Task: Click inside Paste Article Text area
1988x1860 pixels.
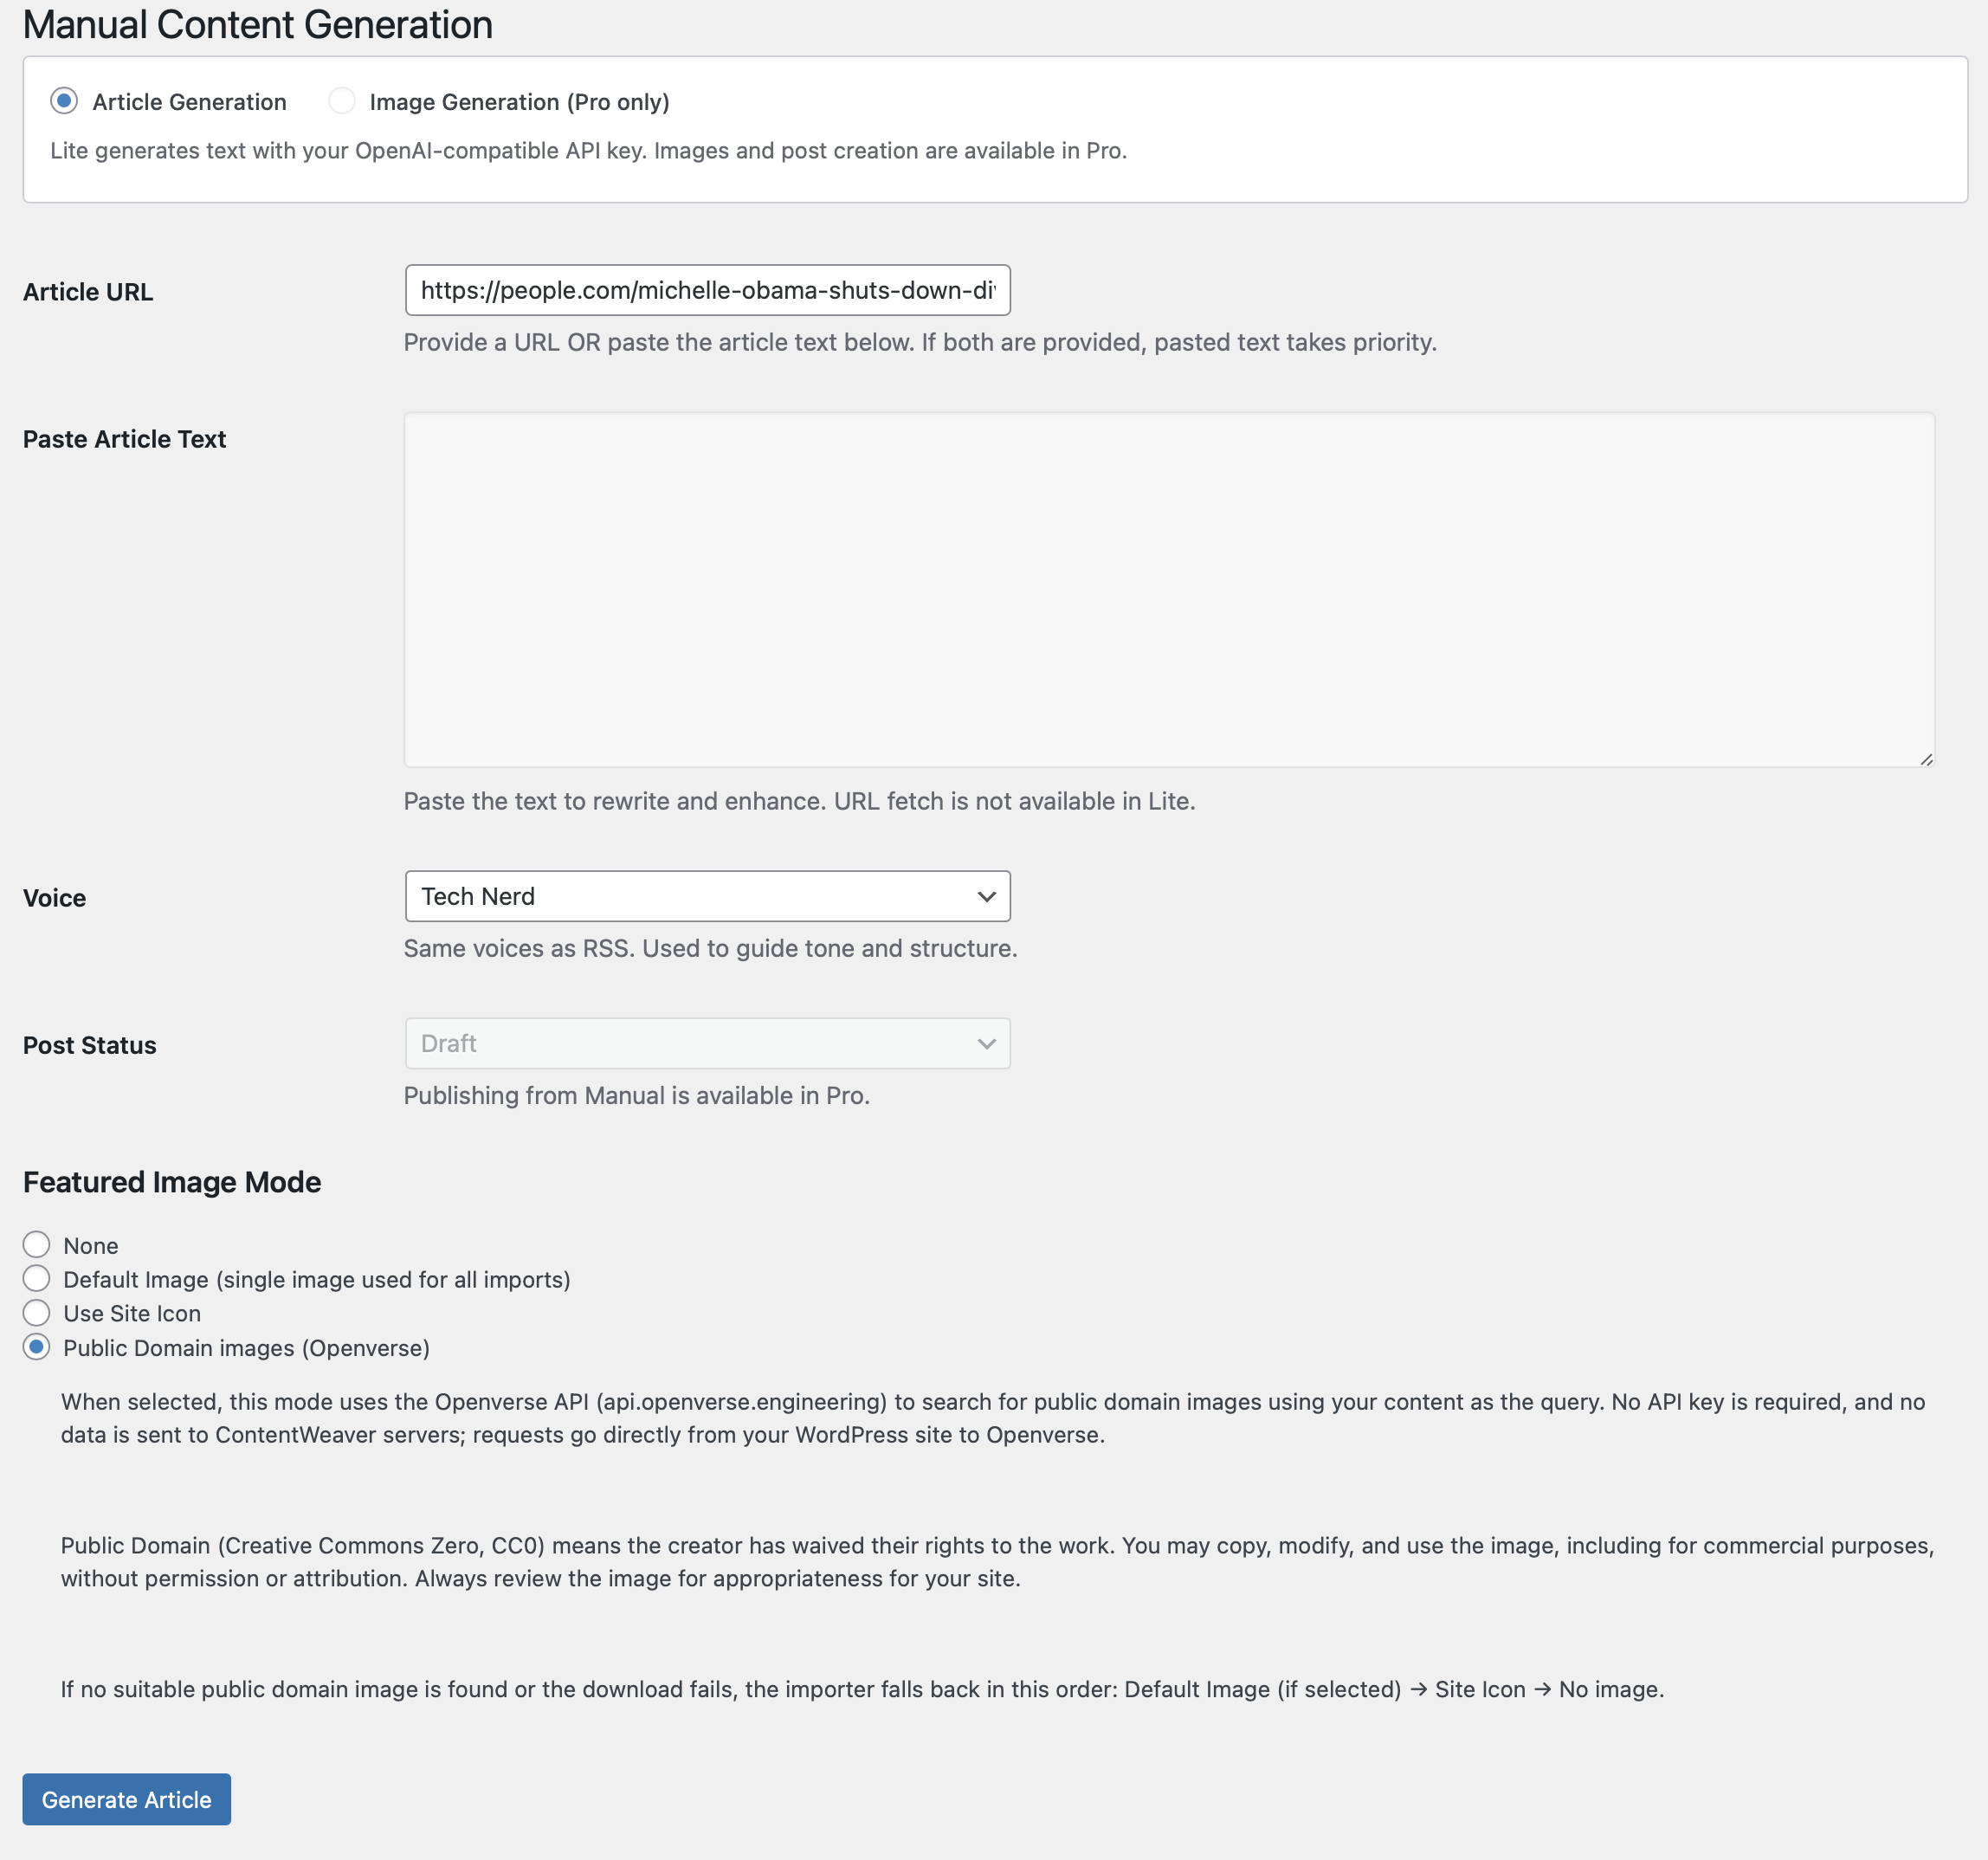Action: pyautogui.click(x=1168, y=589)
